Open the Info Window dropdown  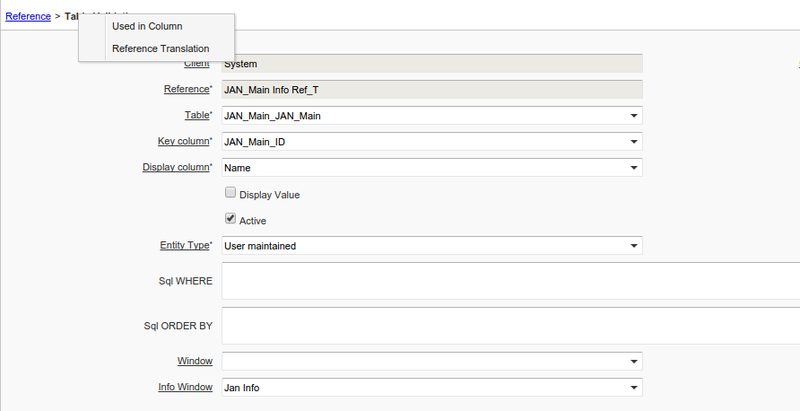[x=634, y=388]
